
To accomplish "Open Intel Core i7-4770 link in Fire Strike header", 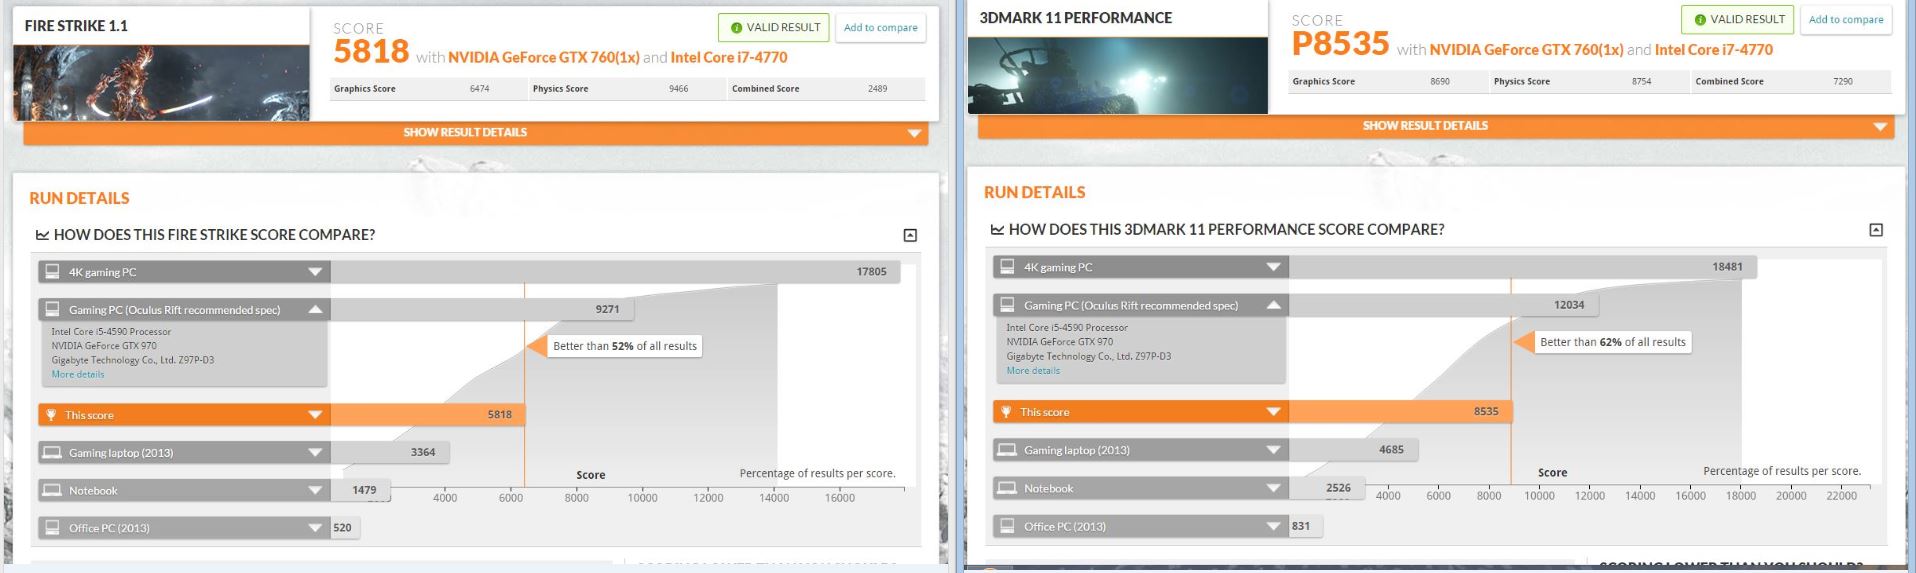I will 729,58.
